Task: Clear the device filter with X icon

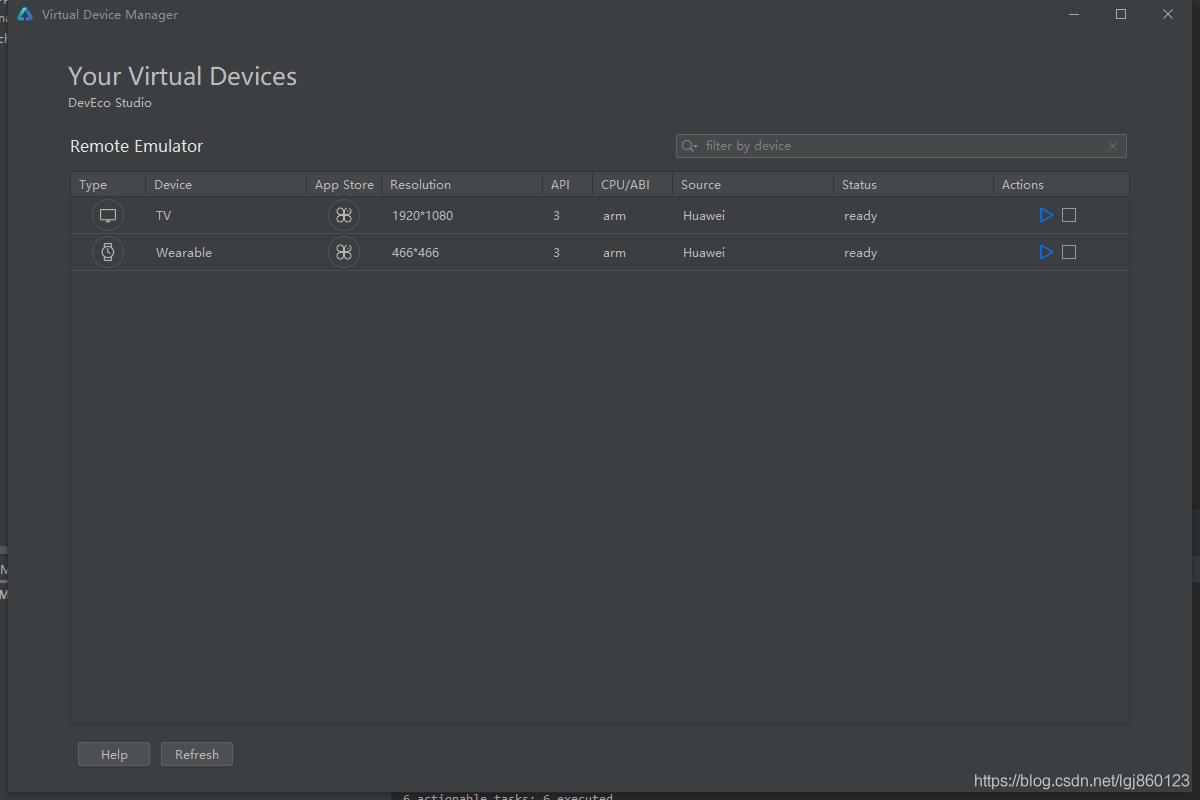Action: tap(1113, 146)
